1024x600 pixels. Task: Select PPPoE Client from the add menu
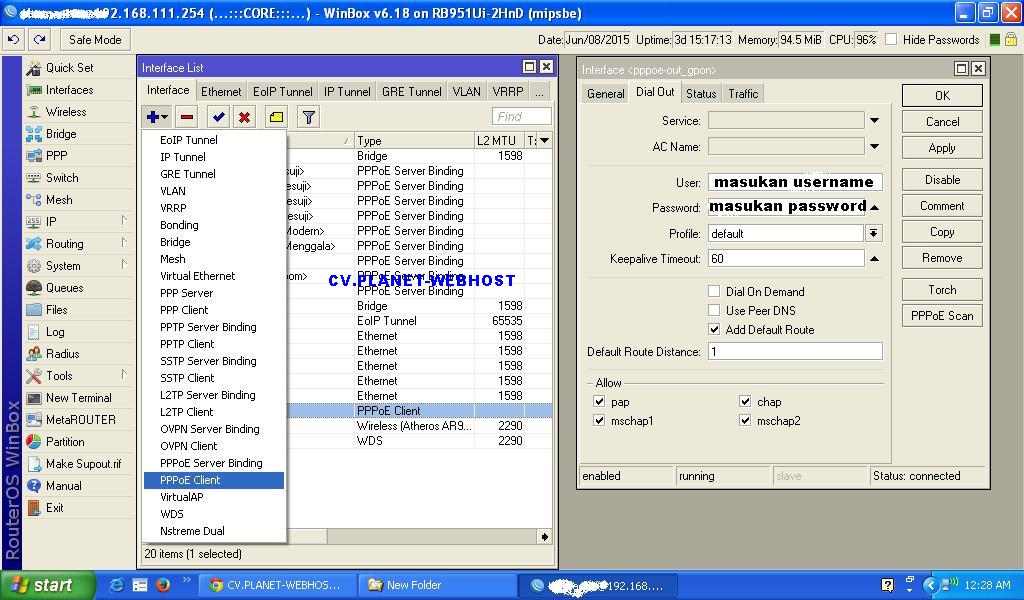click(190, 480)
